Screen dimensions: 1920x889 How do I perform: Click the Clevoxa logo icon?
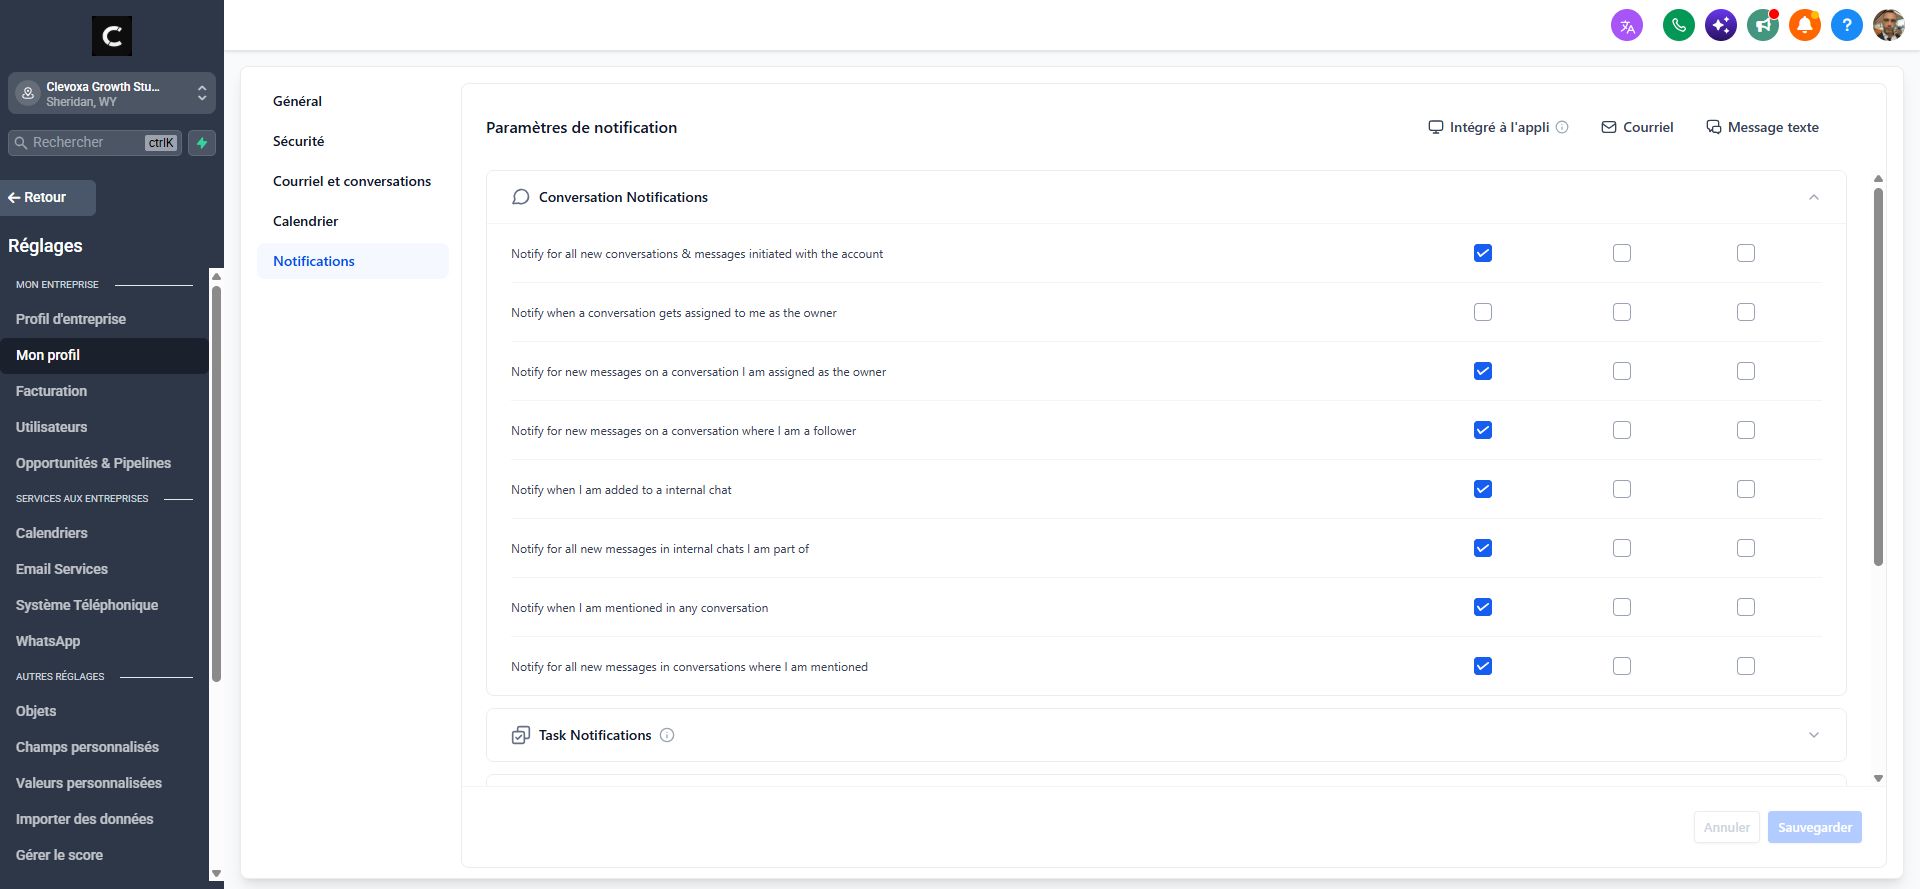click(x=112, y=36)
